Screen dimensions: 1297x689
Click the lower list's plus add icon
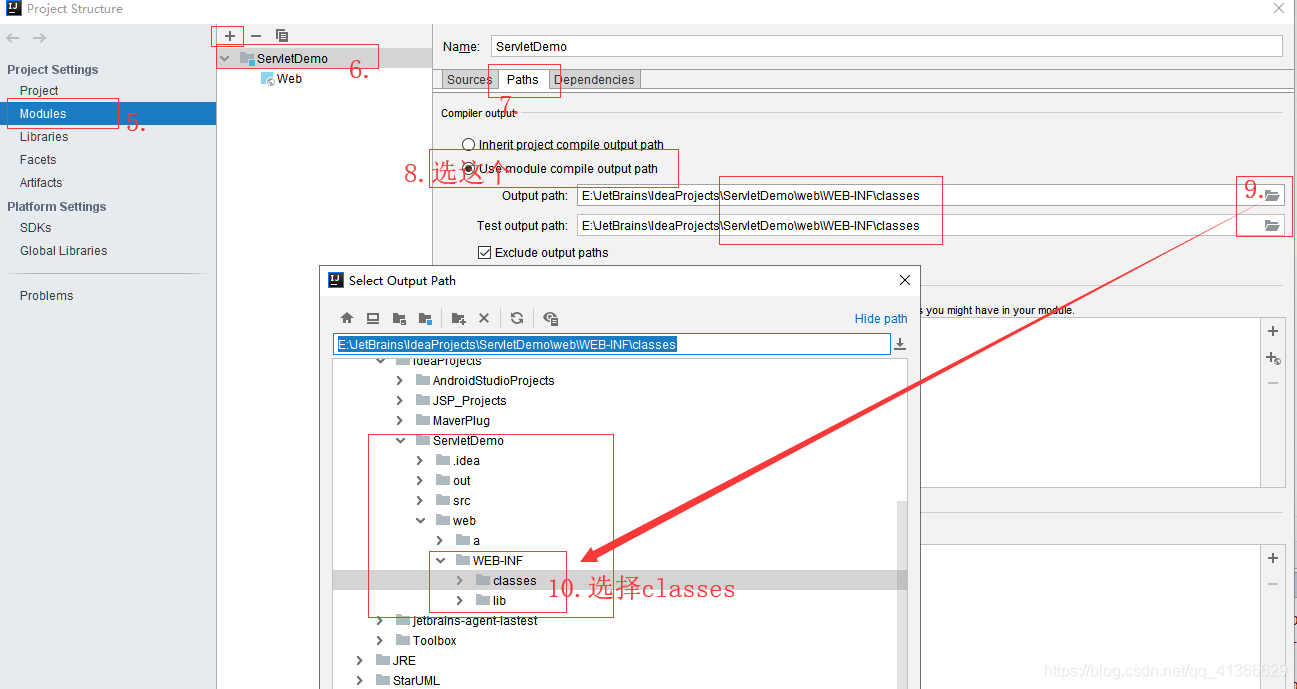pyautogui.click(x=1273, y=558)
